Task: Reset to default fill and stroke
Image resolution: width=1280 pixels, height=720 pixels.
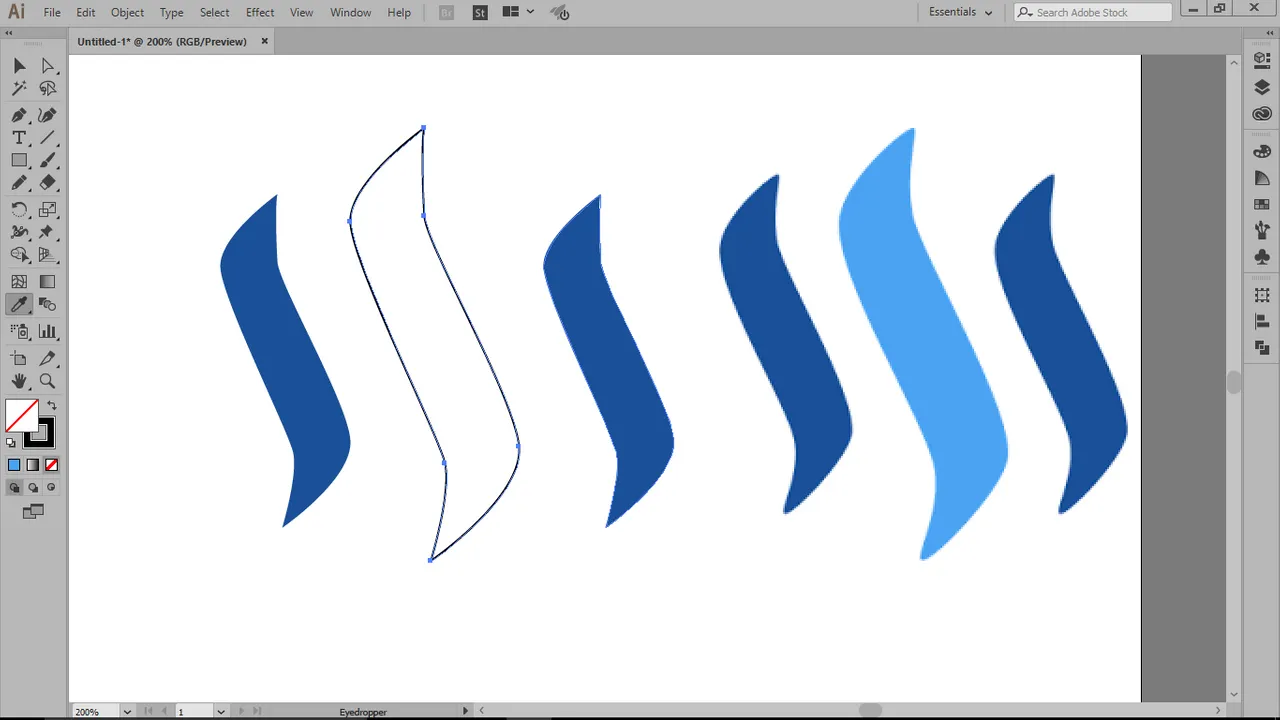Action: 11,442
